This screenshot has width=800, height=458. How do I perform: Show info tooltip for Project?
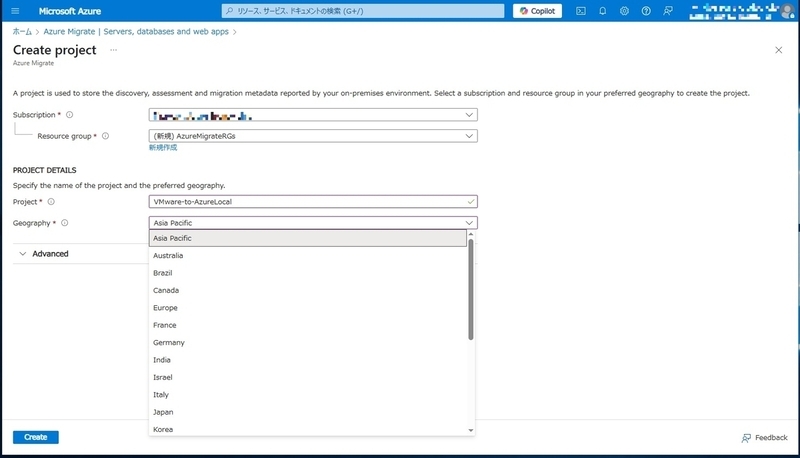point(51,202)
